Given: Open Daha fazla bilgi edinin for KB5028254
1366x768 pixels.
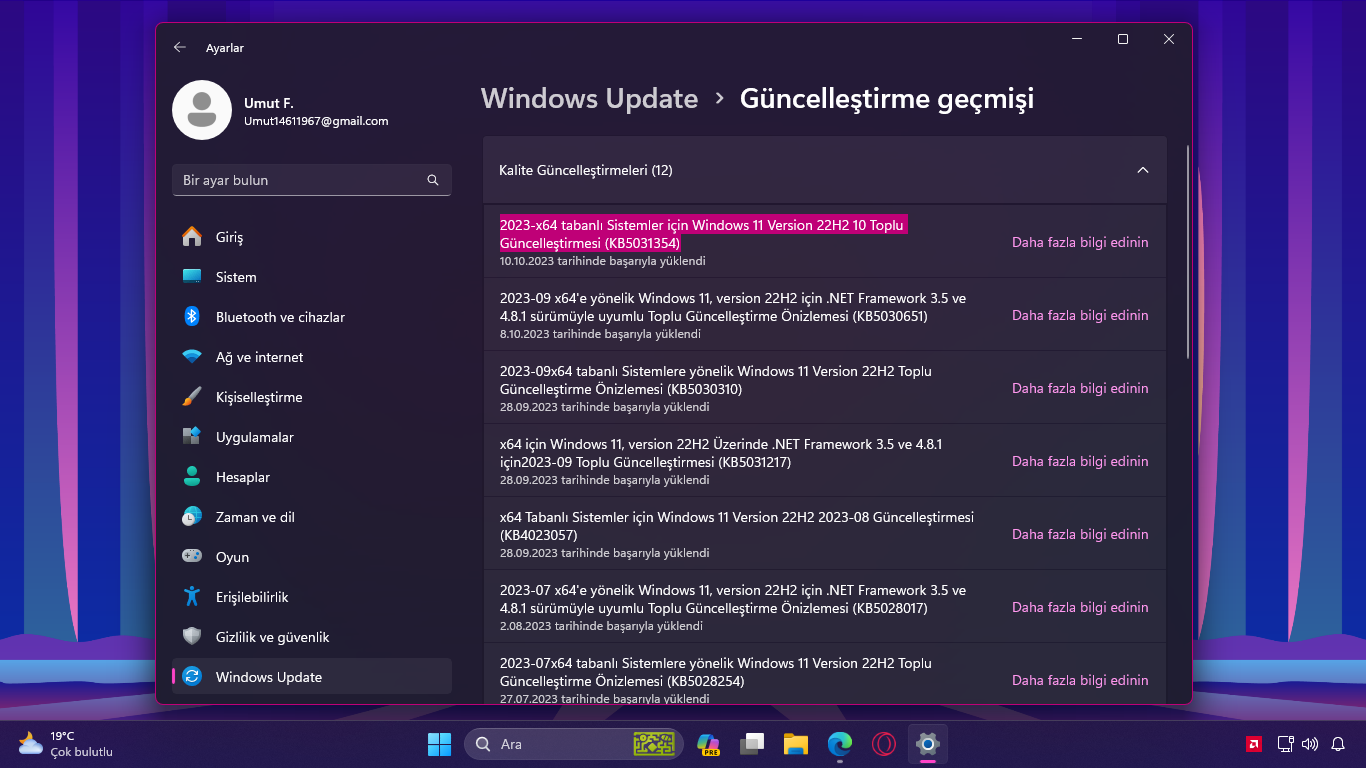Looking at the screenshot, I should [x=1080, y=680].
